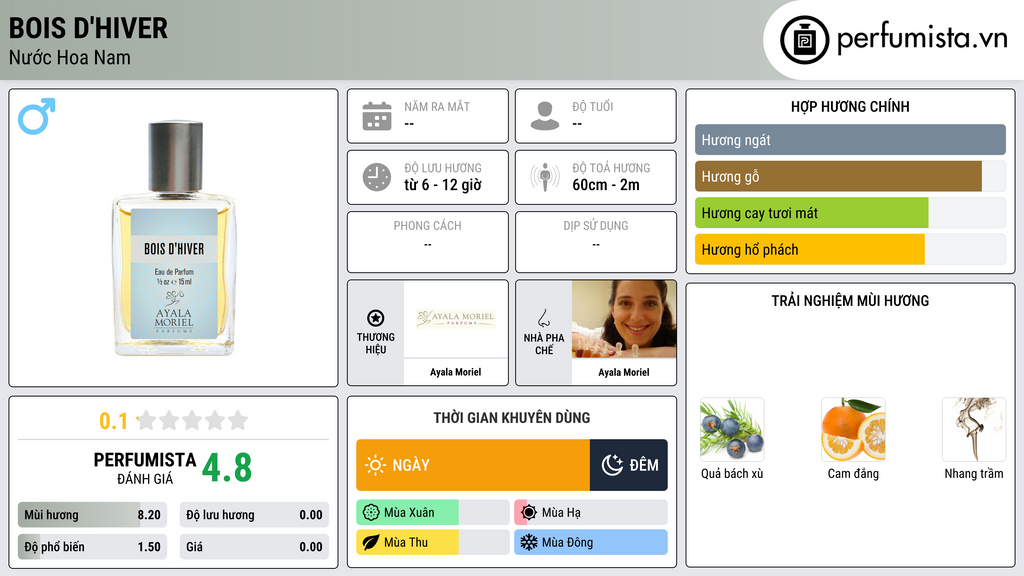Select the Quả bách xù note image
Image resolution: width=1024 pixels, height=576 pixels.
point(732,429)
